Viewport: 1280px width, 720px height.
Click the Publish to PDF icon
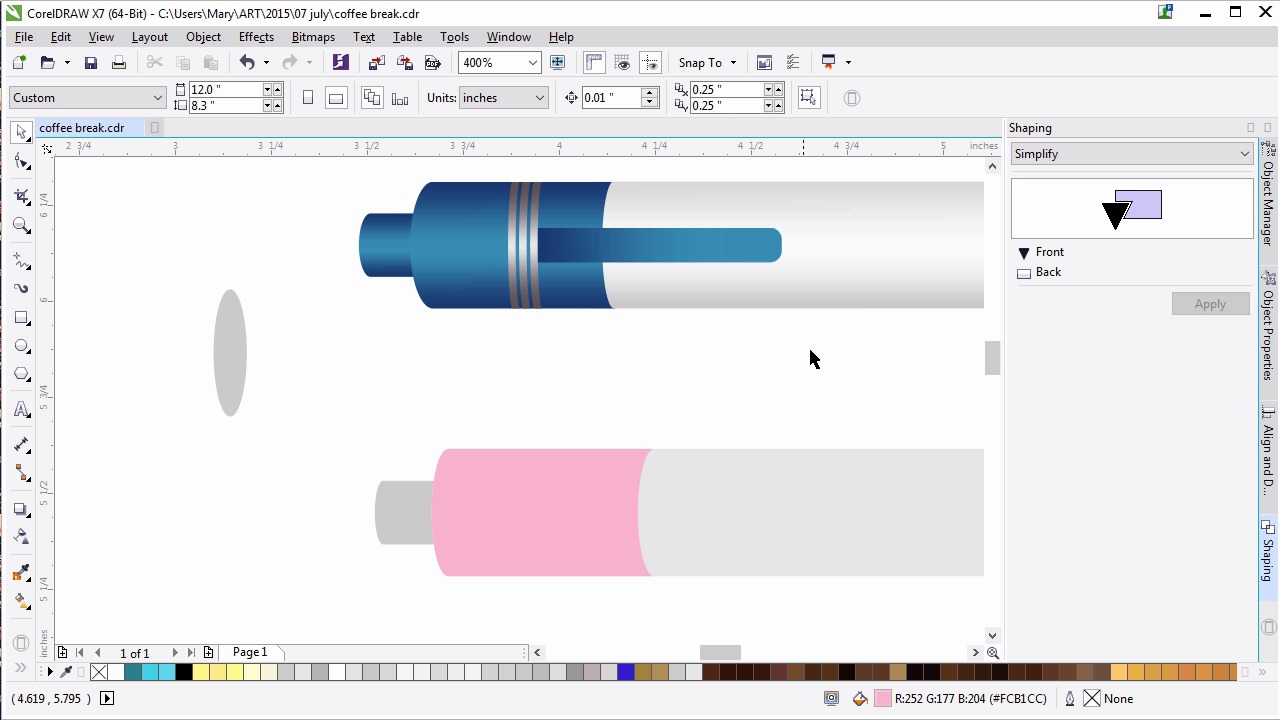pos(432,62)
